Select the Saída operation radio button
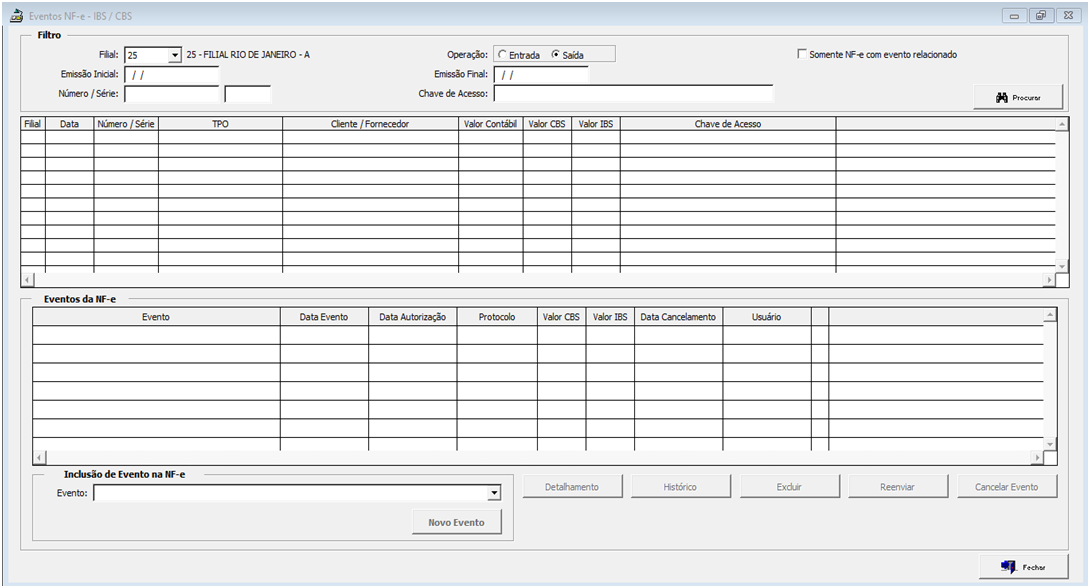 pos(557,55)
